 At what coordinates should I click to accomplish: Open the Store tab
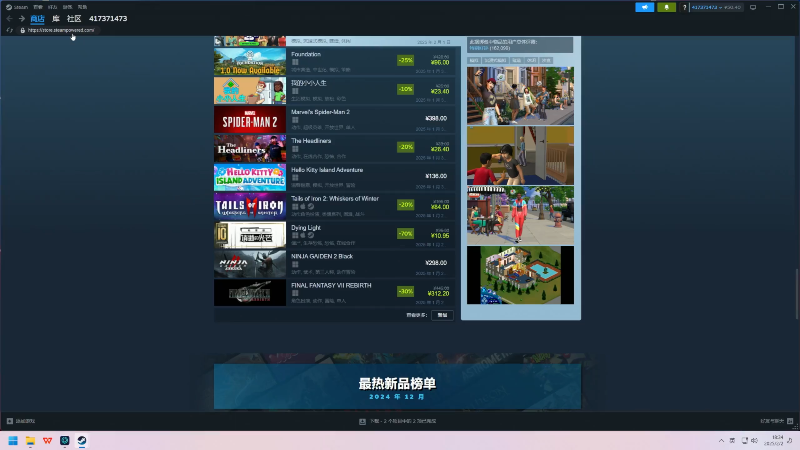pyautogui.click(x=37, y=18)
